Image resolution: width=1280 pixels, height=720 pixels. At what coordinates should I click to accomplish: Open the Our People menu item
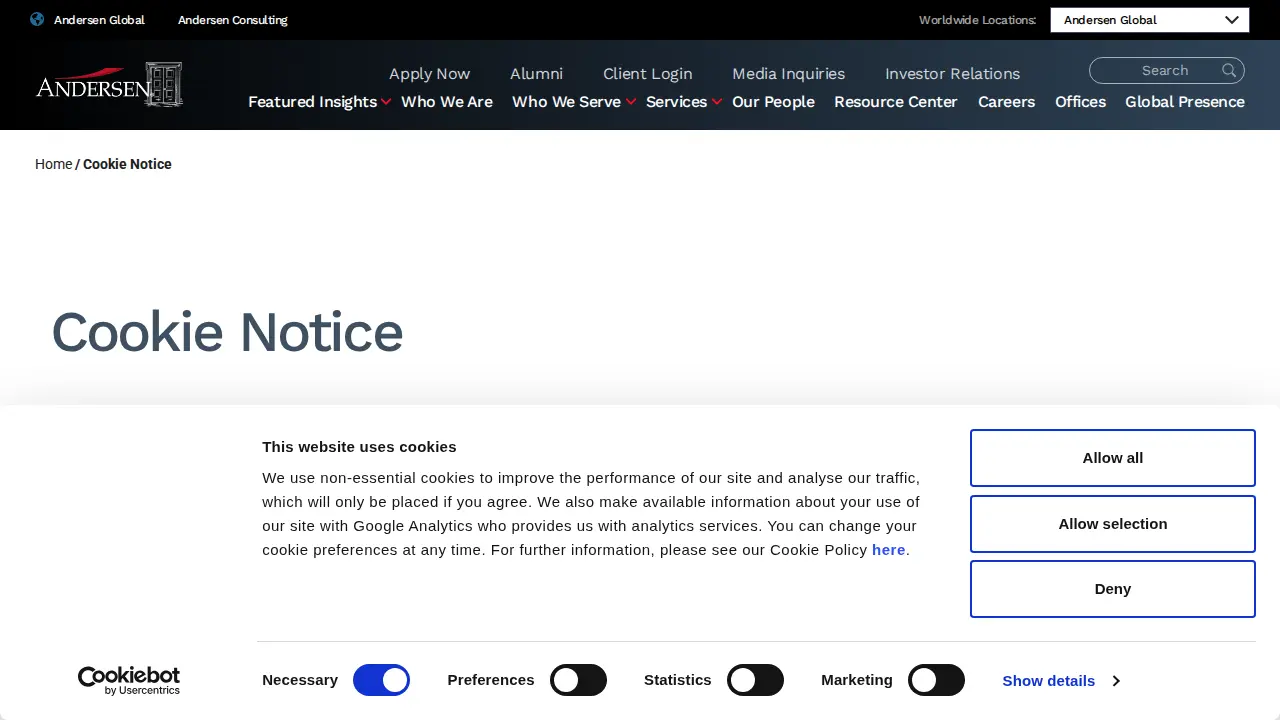coord(773,102)
